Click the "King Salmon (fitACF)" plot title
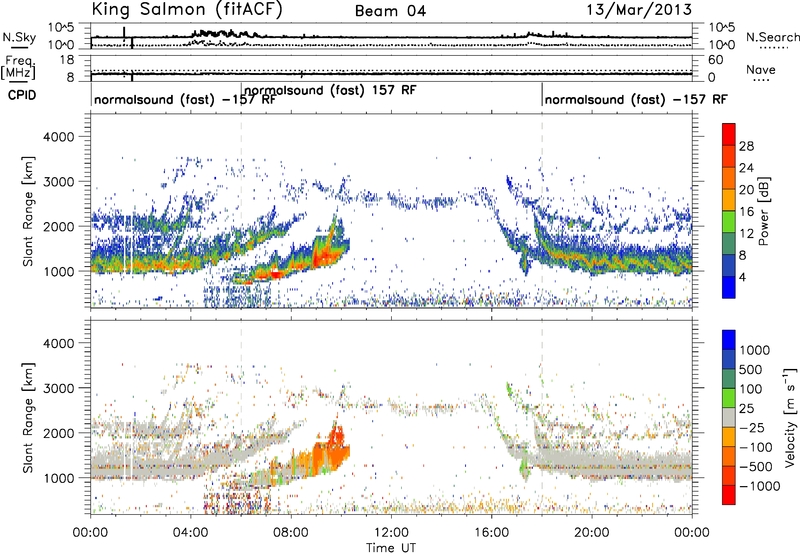This screenshot has height=554, width=800. pyautogui.click(x=187, y=10)
